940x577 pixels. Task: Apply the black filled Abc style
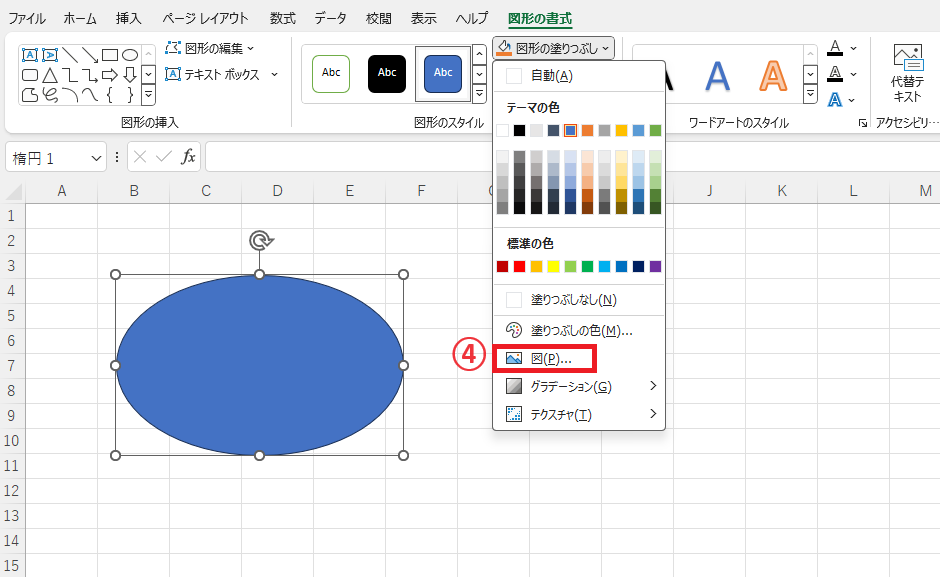tap(387, 74)
